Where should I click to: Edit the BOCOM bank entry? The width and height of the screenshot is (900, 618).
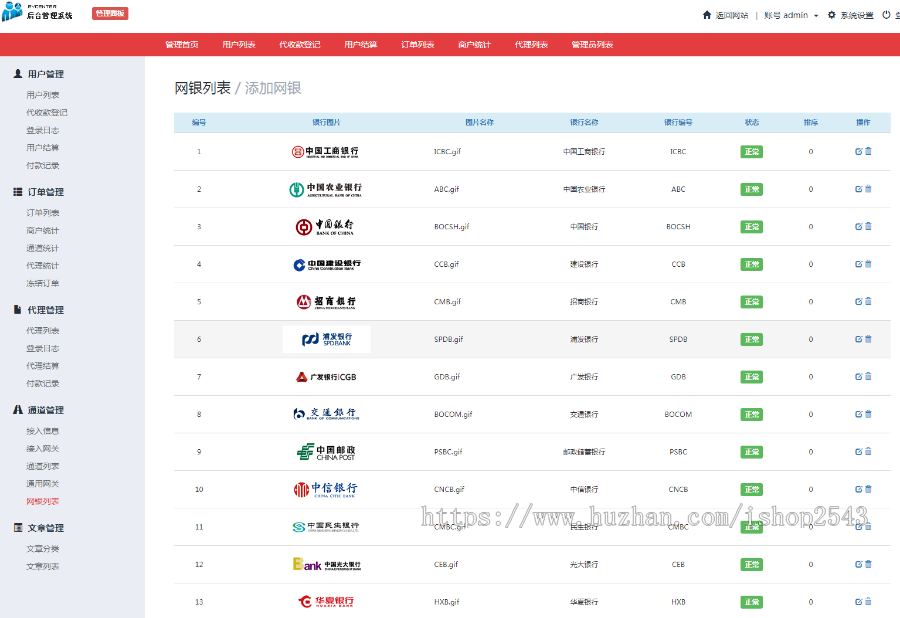(858, 414)
